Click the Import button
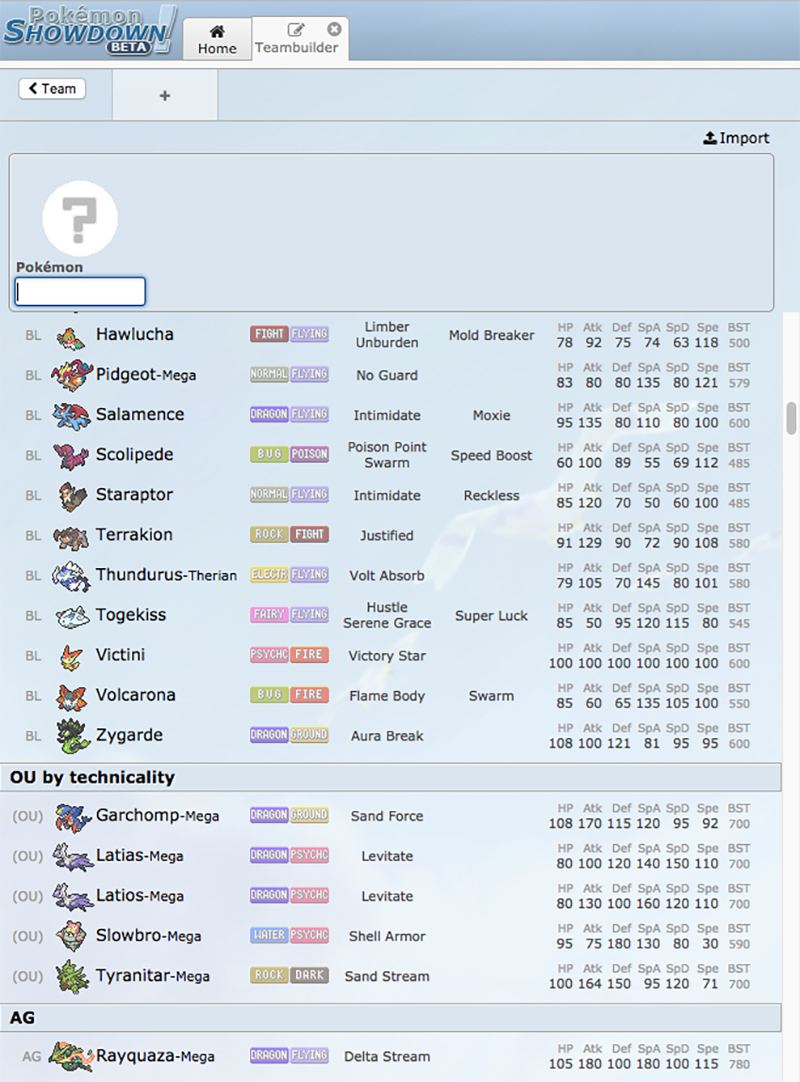Image resolution: width=800 pixels, height=1082 pixels. 736,138
